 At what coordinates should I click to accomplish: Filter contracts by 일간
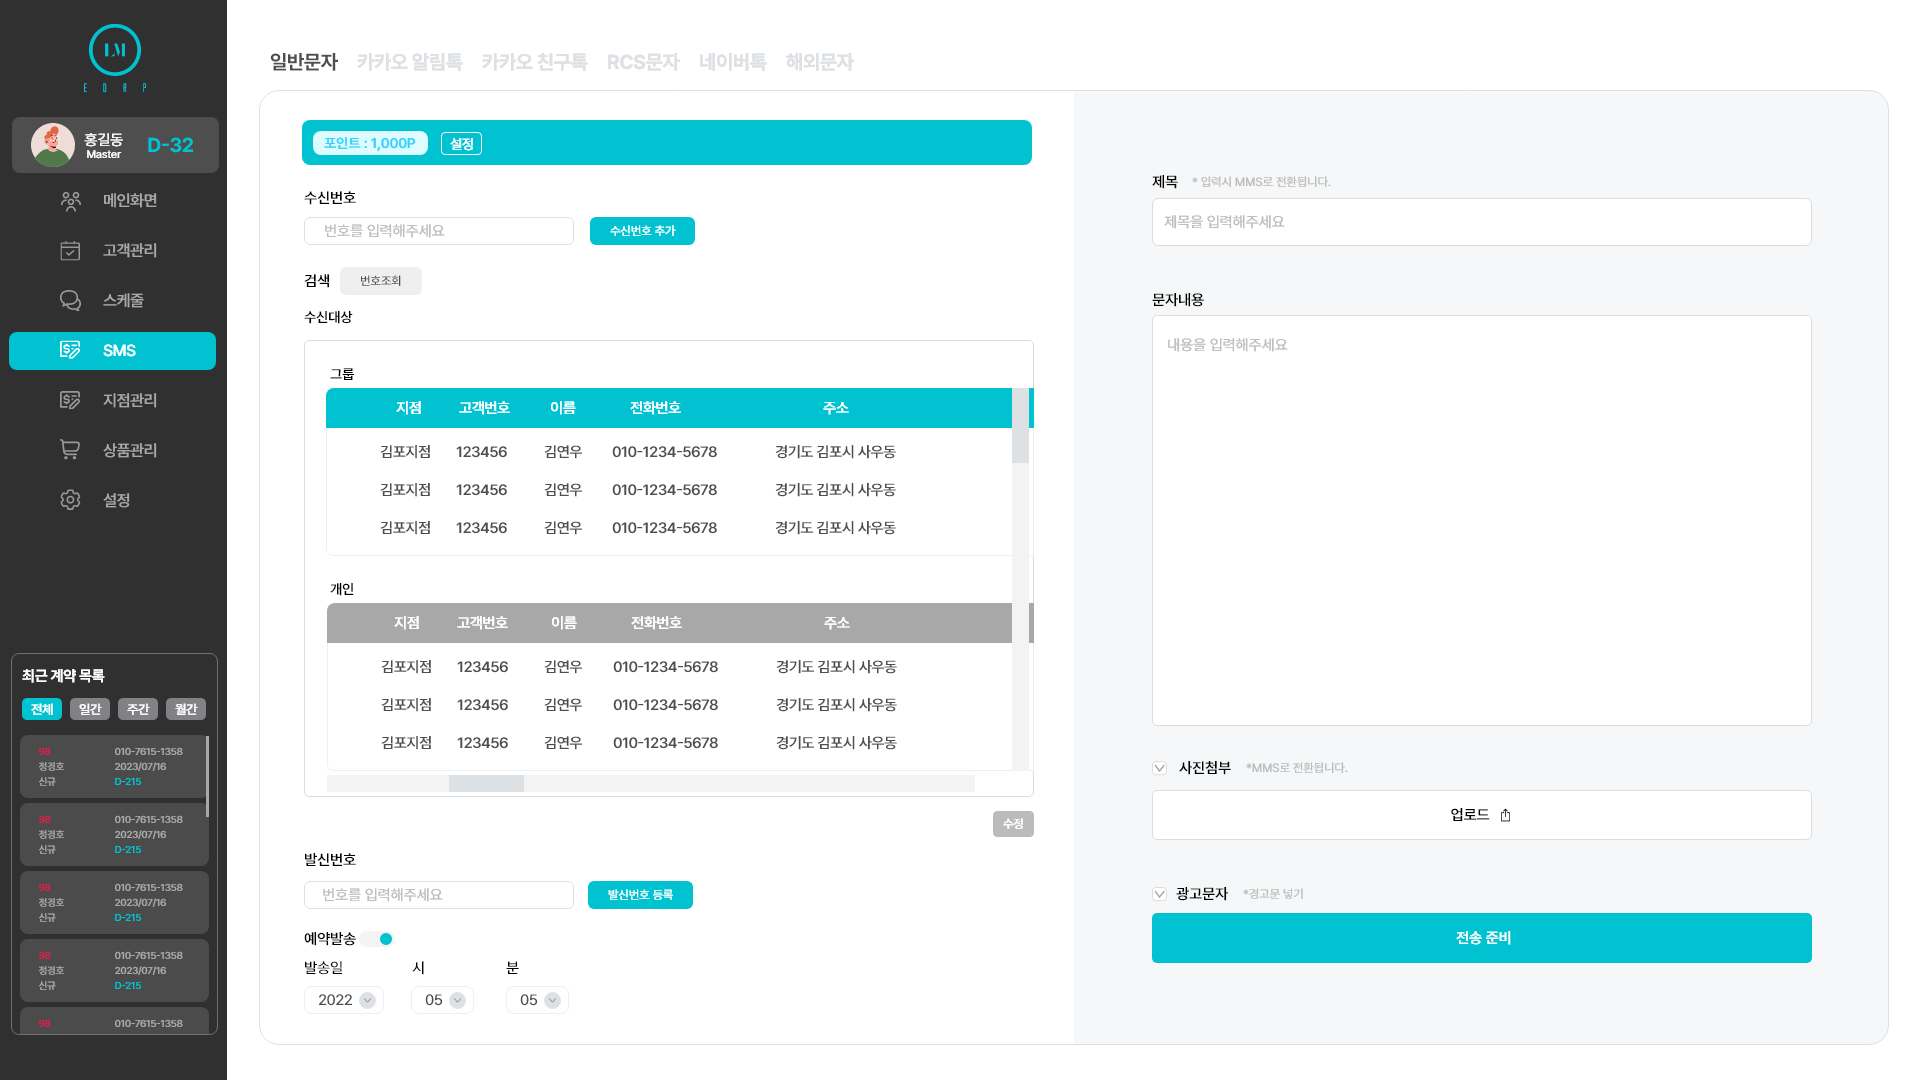coord(90,709)
